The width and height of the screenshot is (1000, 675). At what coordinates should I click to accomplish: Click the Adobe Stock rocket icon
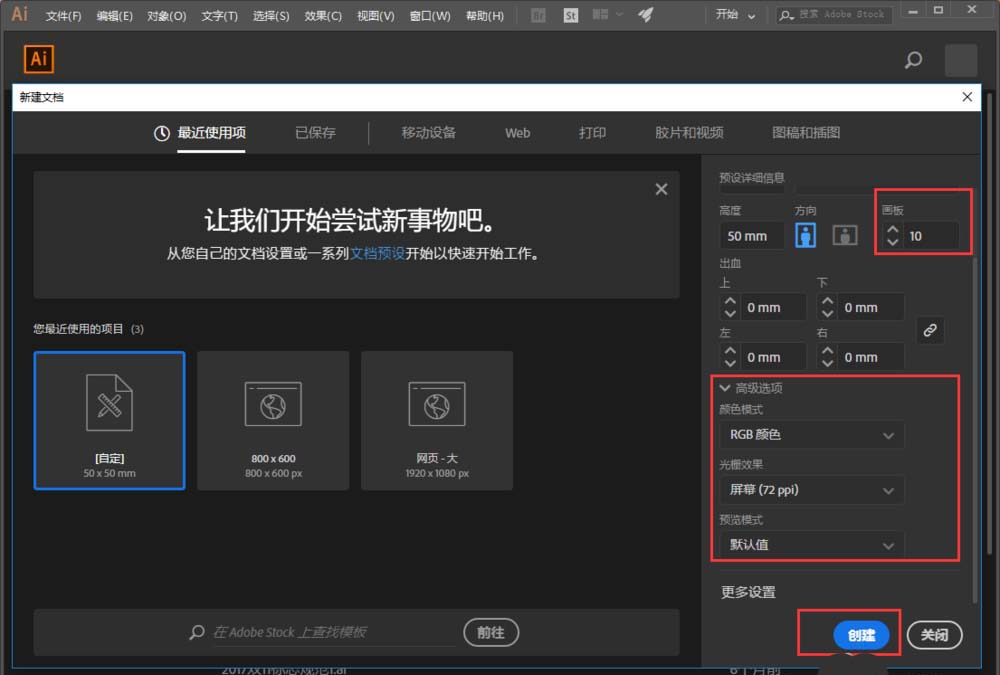[x=644, y=15]
